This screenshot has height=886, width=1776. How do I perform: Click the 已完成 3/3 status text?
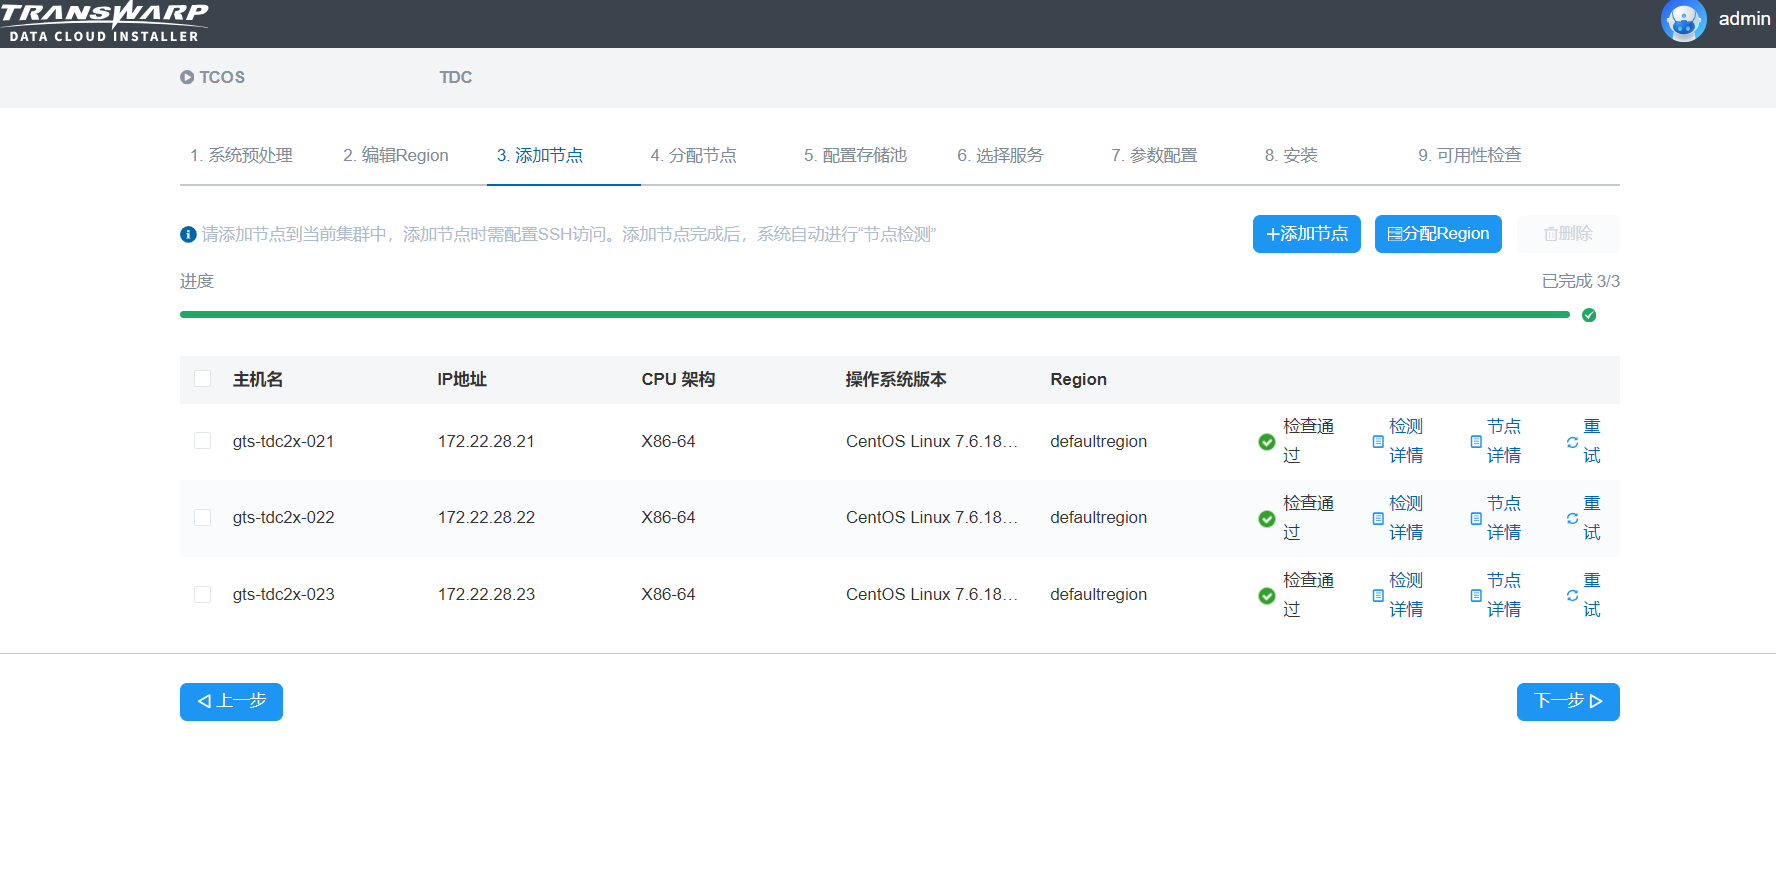[1580, 281]
